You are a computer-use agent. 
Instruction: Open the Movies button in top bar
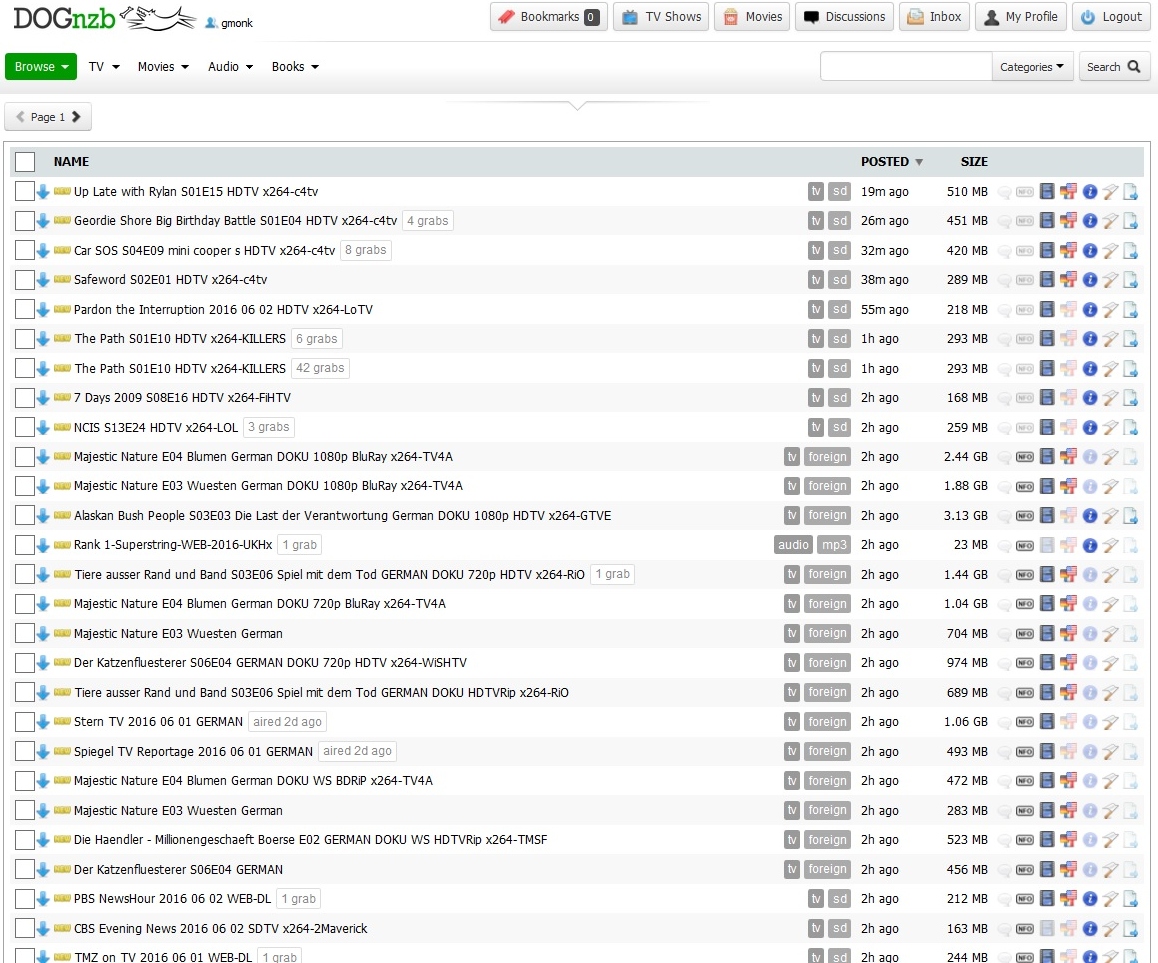coord(753,16)
